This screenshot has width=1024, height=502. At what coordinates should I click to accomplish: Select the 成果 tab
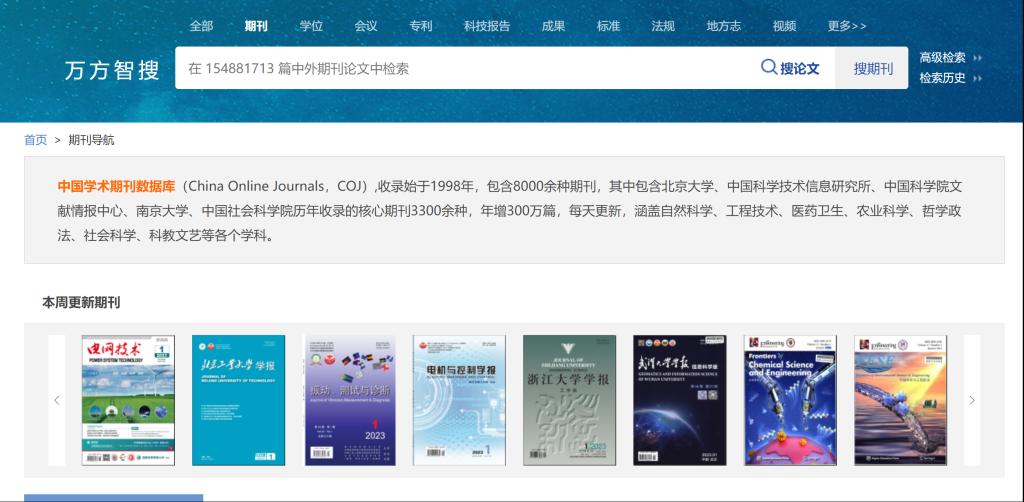pyautogui.click(x=553, y=26)
